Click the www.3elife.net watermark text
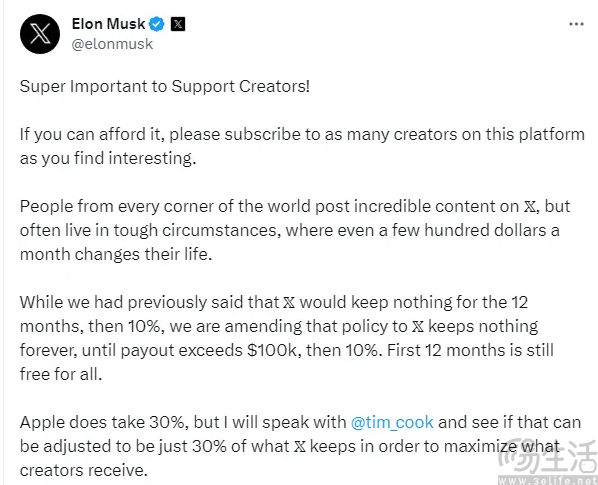The height and width of the screenshot is (485, 598). coord(548,480)
